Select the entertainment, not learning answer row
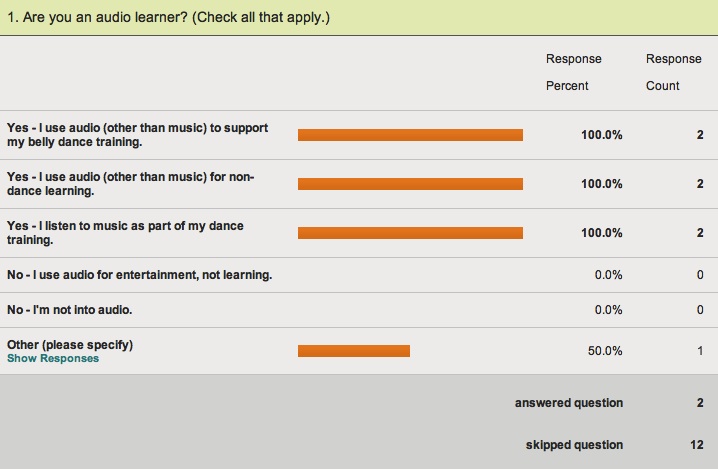718x470 pixels. click(359, 275)
